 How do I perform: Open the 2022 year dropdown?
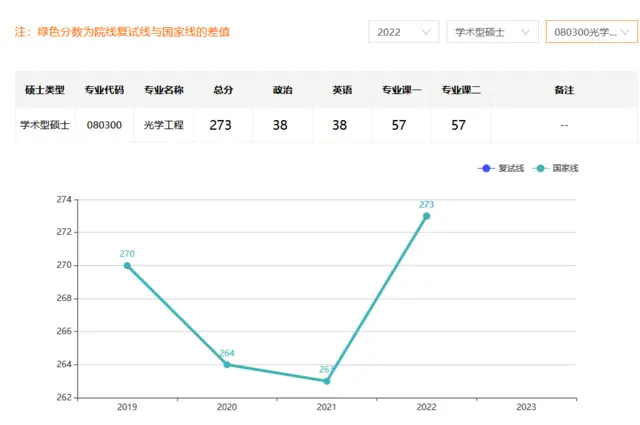404,32
